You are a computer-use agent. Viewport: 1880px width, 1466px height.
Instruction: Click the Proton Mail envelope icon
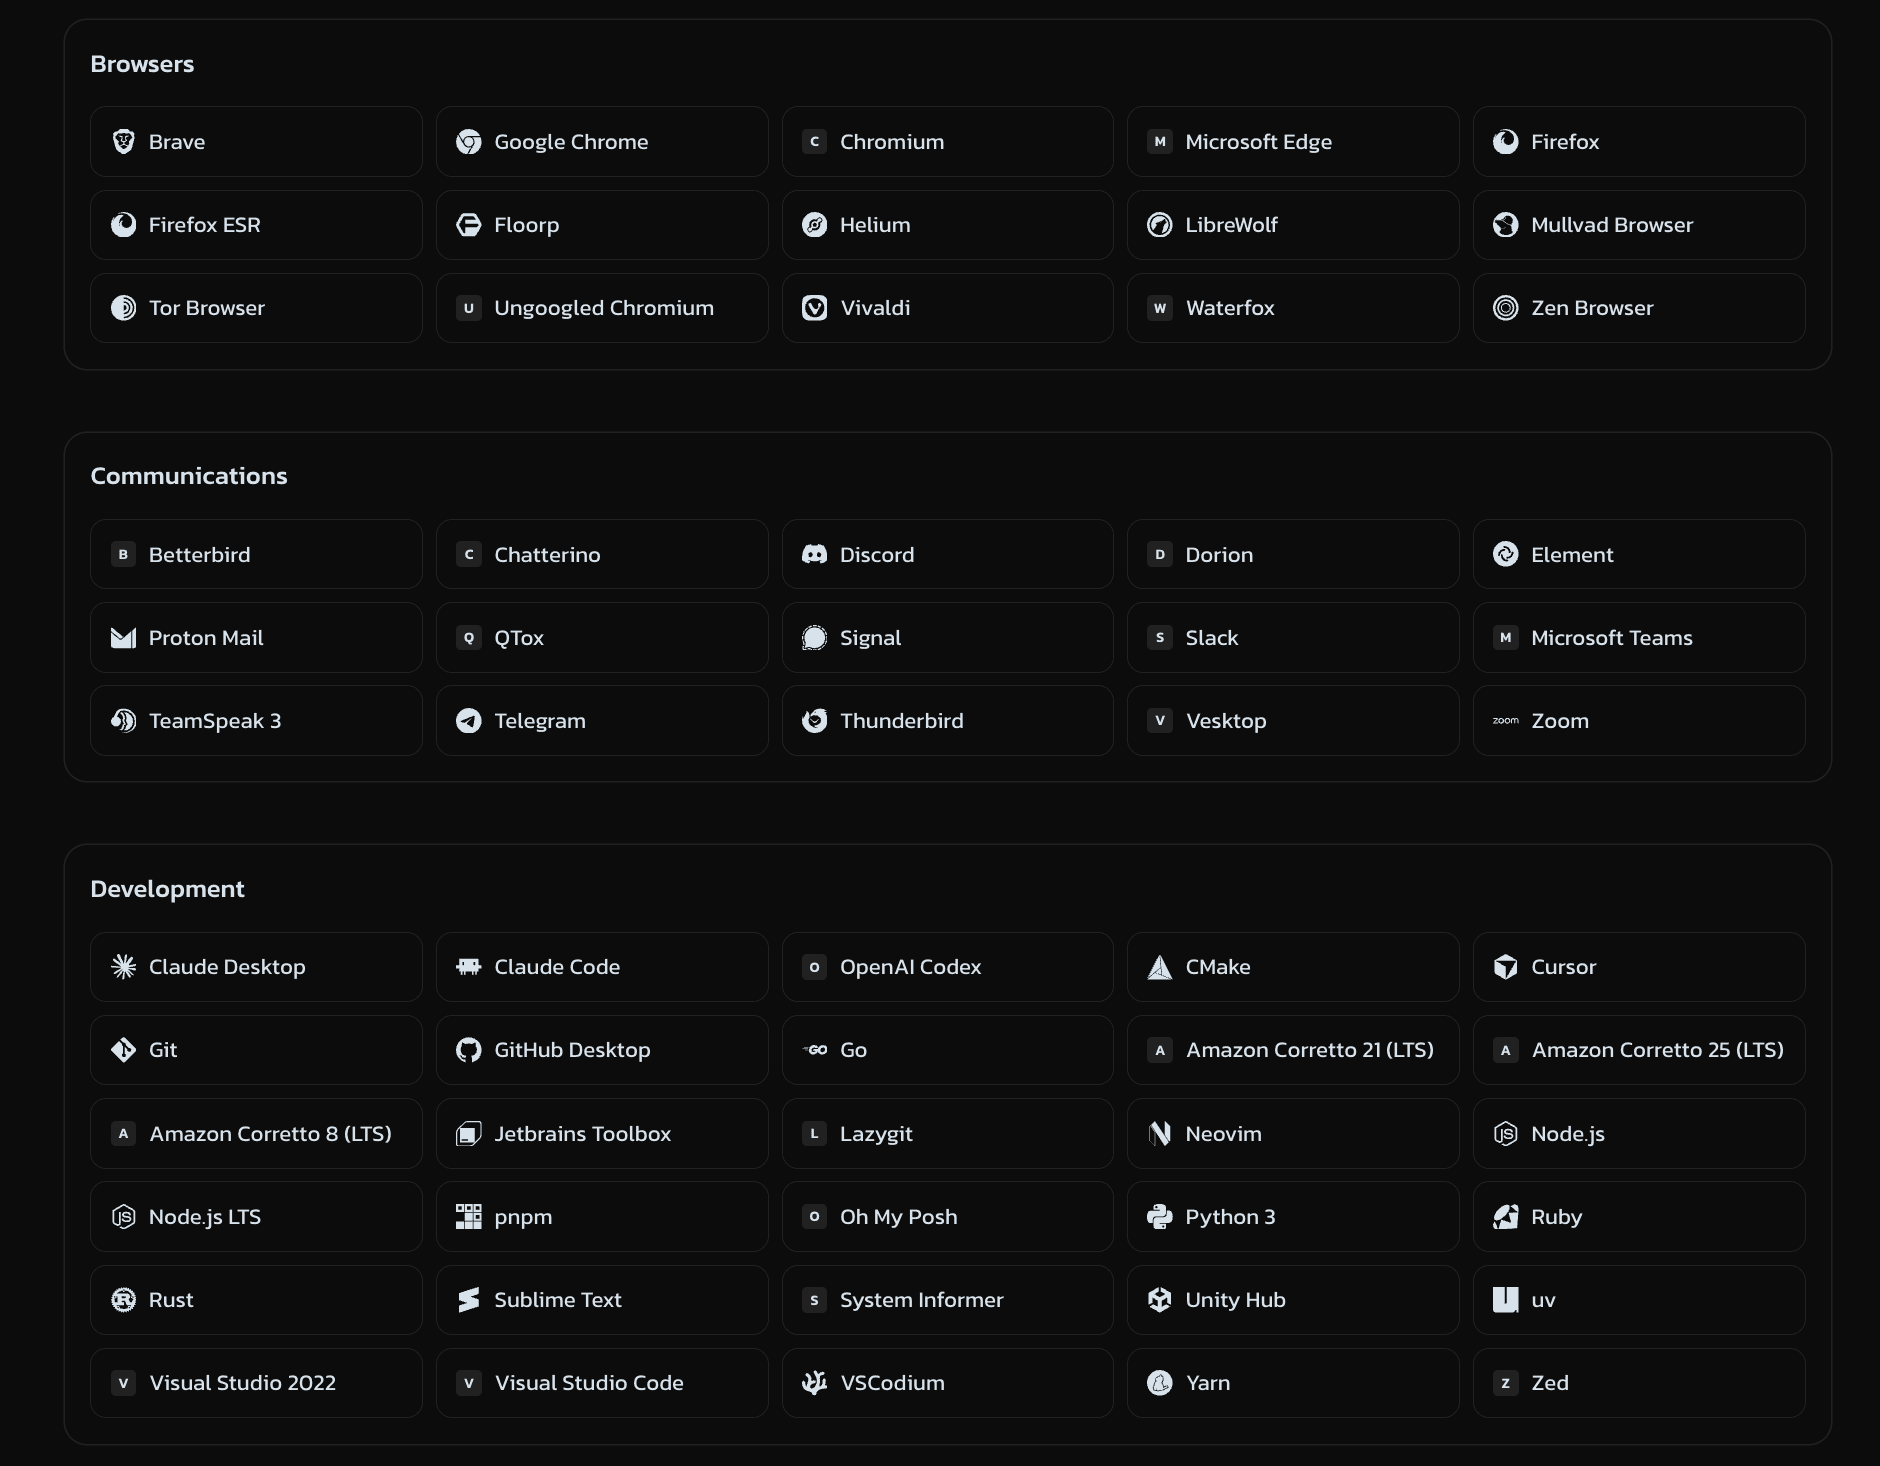pos(123,638)
